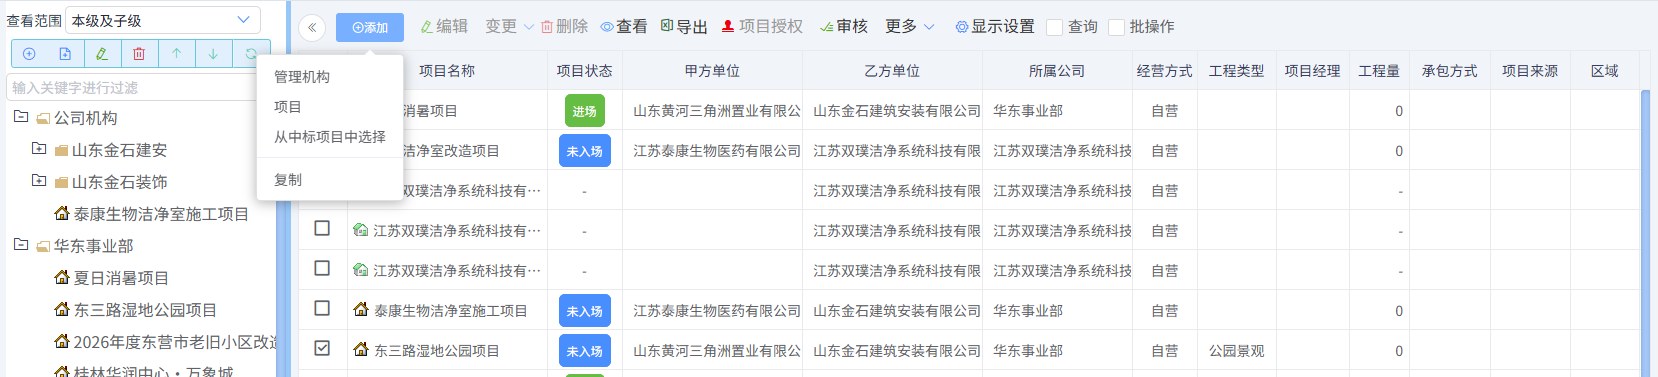Click the 项目状态 column header

[584, 71]
